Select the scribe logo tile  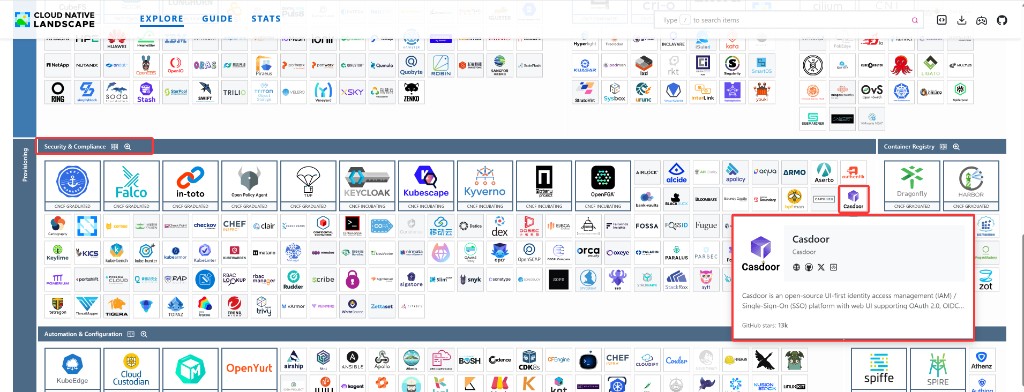pyautogui.click(x=323, y=280)
